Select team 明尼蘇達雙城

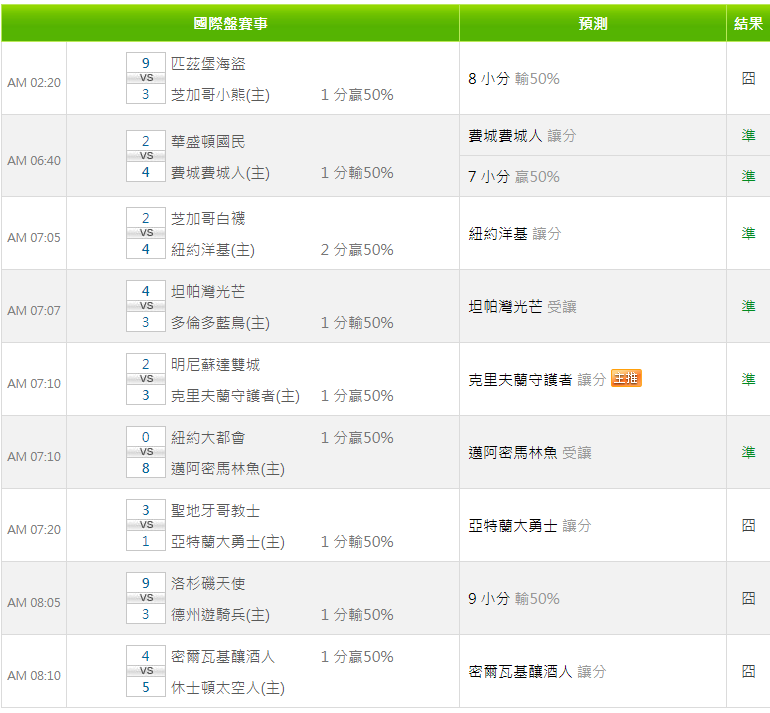pyautogui.click(x=216, y=364)
